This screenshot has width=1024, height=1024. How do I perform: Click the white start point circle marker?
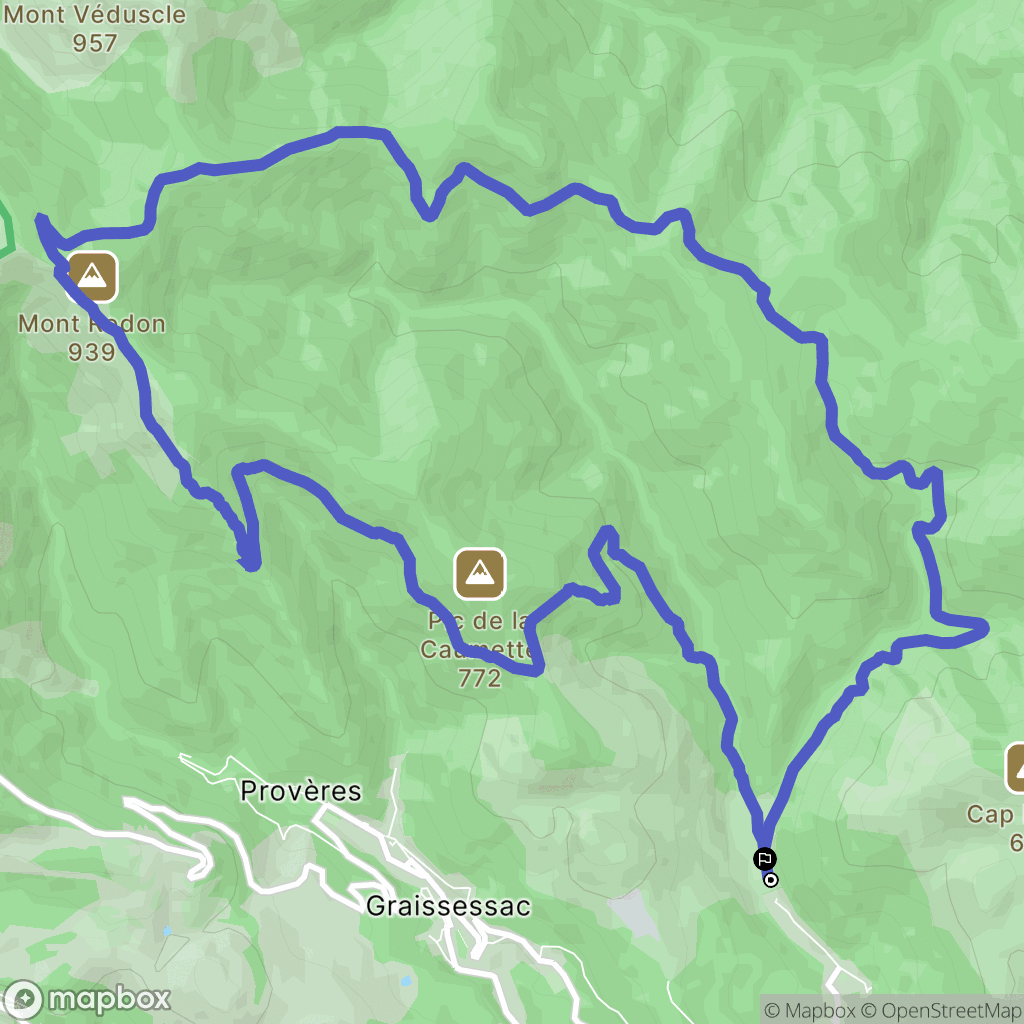pos(771,880)
